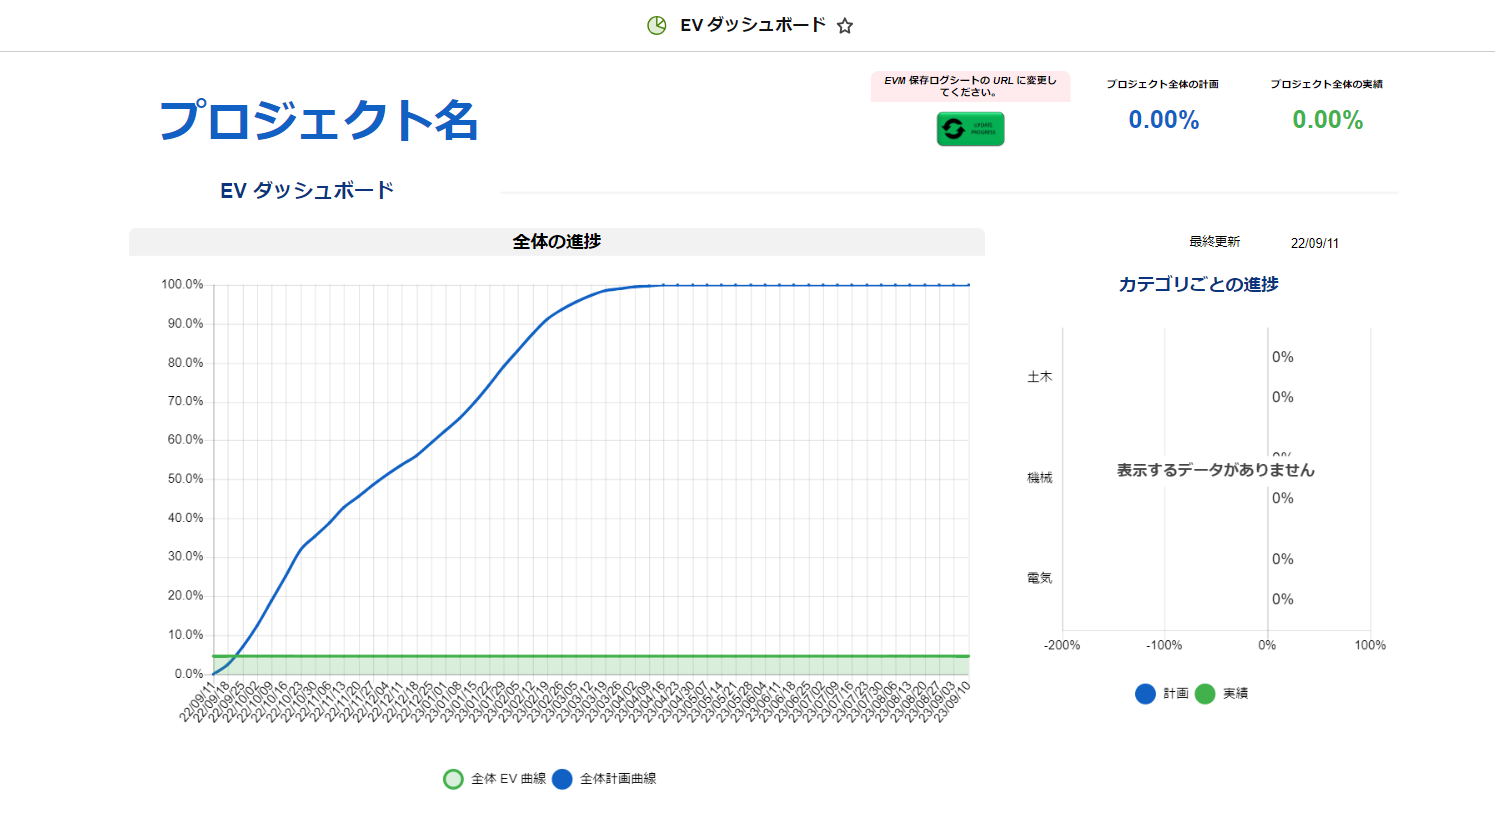The width and height of the screenshot is (1495, 815).
Task: Click the 全体の進捗 chart header
Action: coord(557,242)
